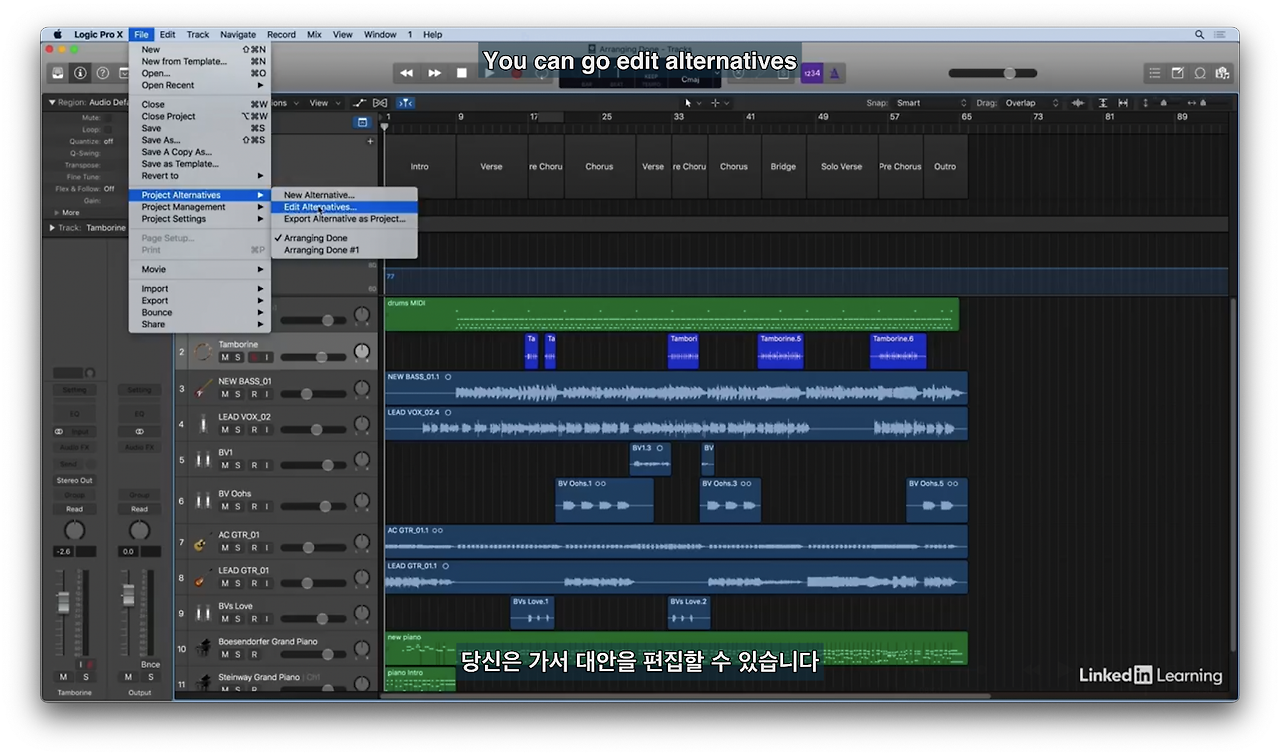Record-enable the LEAD VOX_02 track
This screenshot has height=756, width=1280.
pos(253,430)
